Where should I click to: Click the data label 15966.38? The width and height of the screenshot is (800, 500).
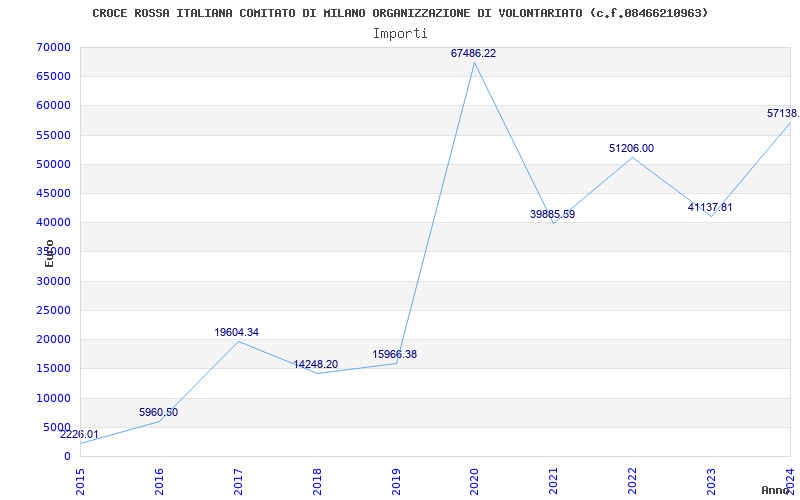(394, 354)
